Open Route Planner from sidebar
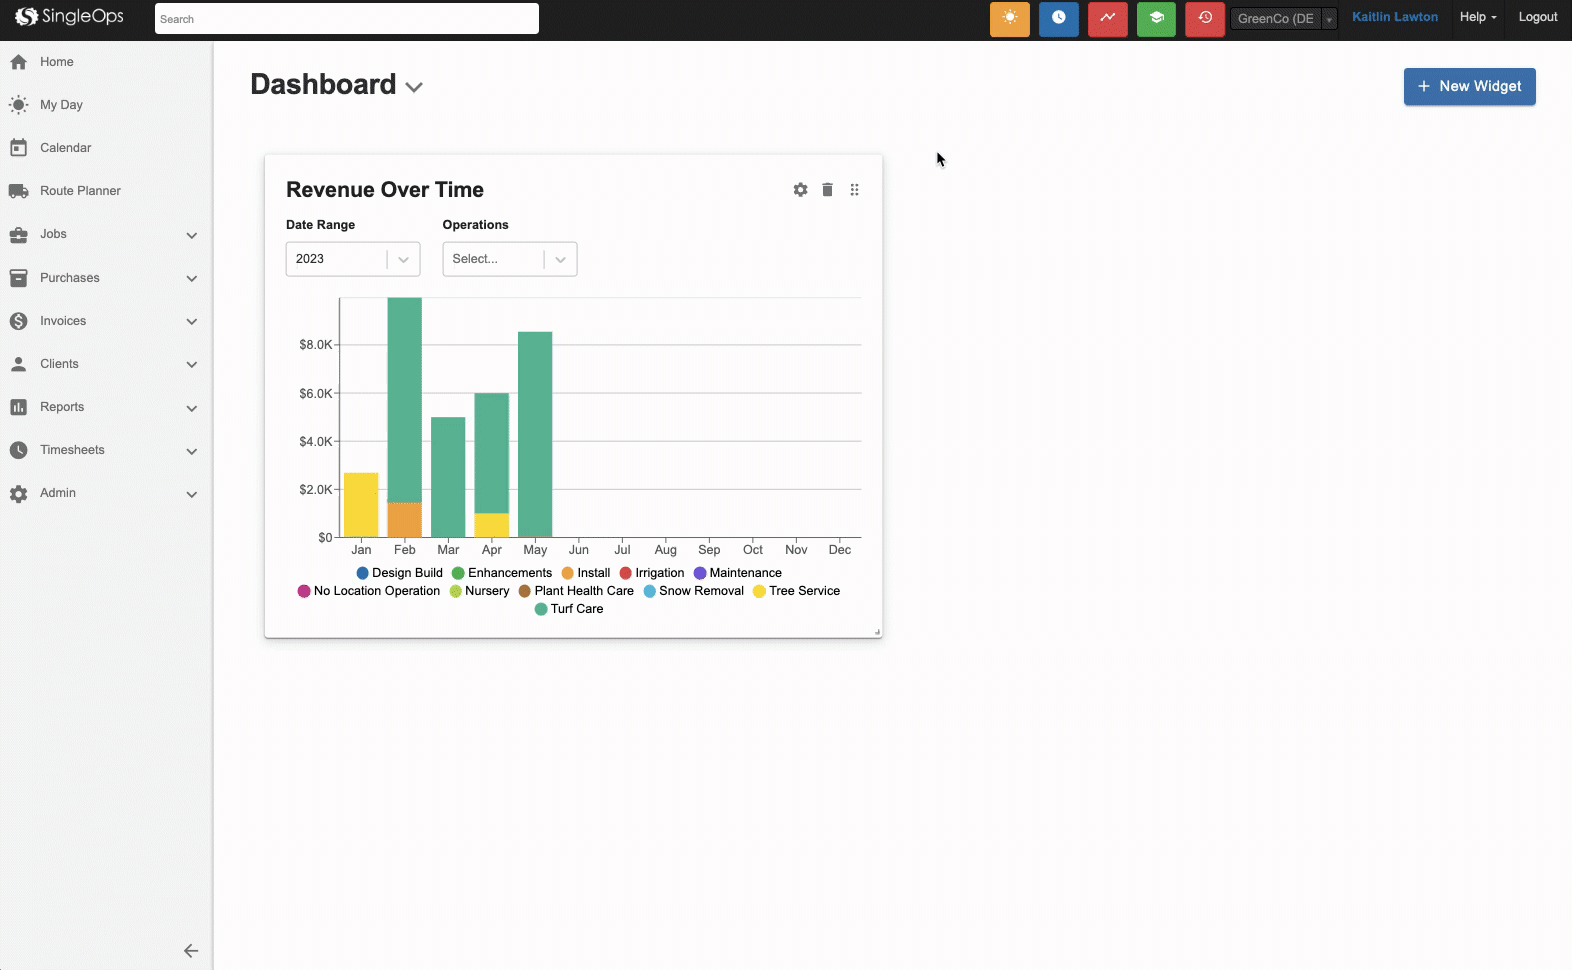 click(80, 191)
